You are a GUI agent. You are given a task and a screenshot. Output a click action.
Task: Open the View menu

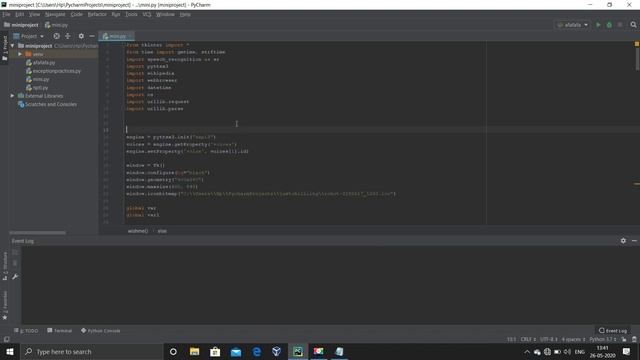click(x=34, y=14)
